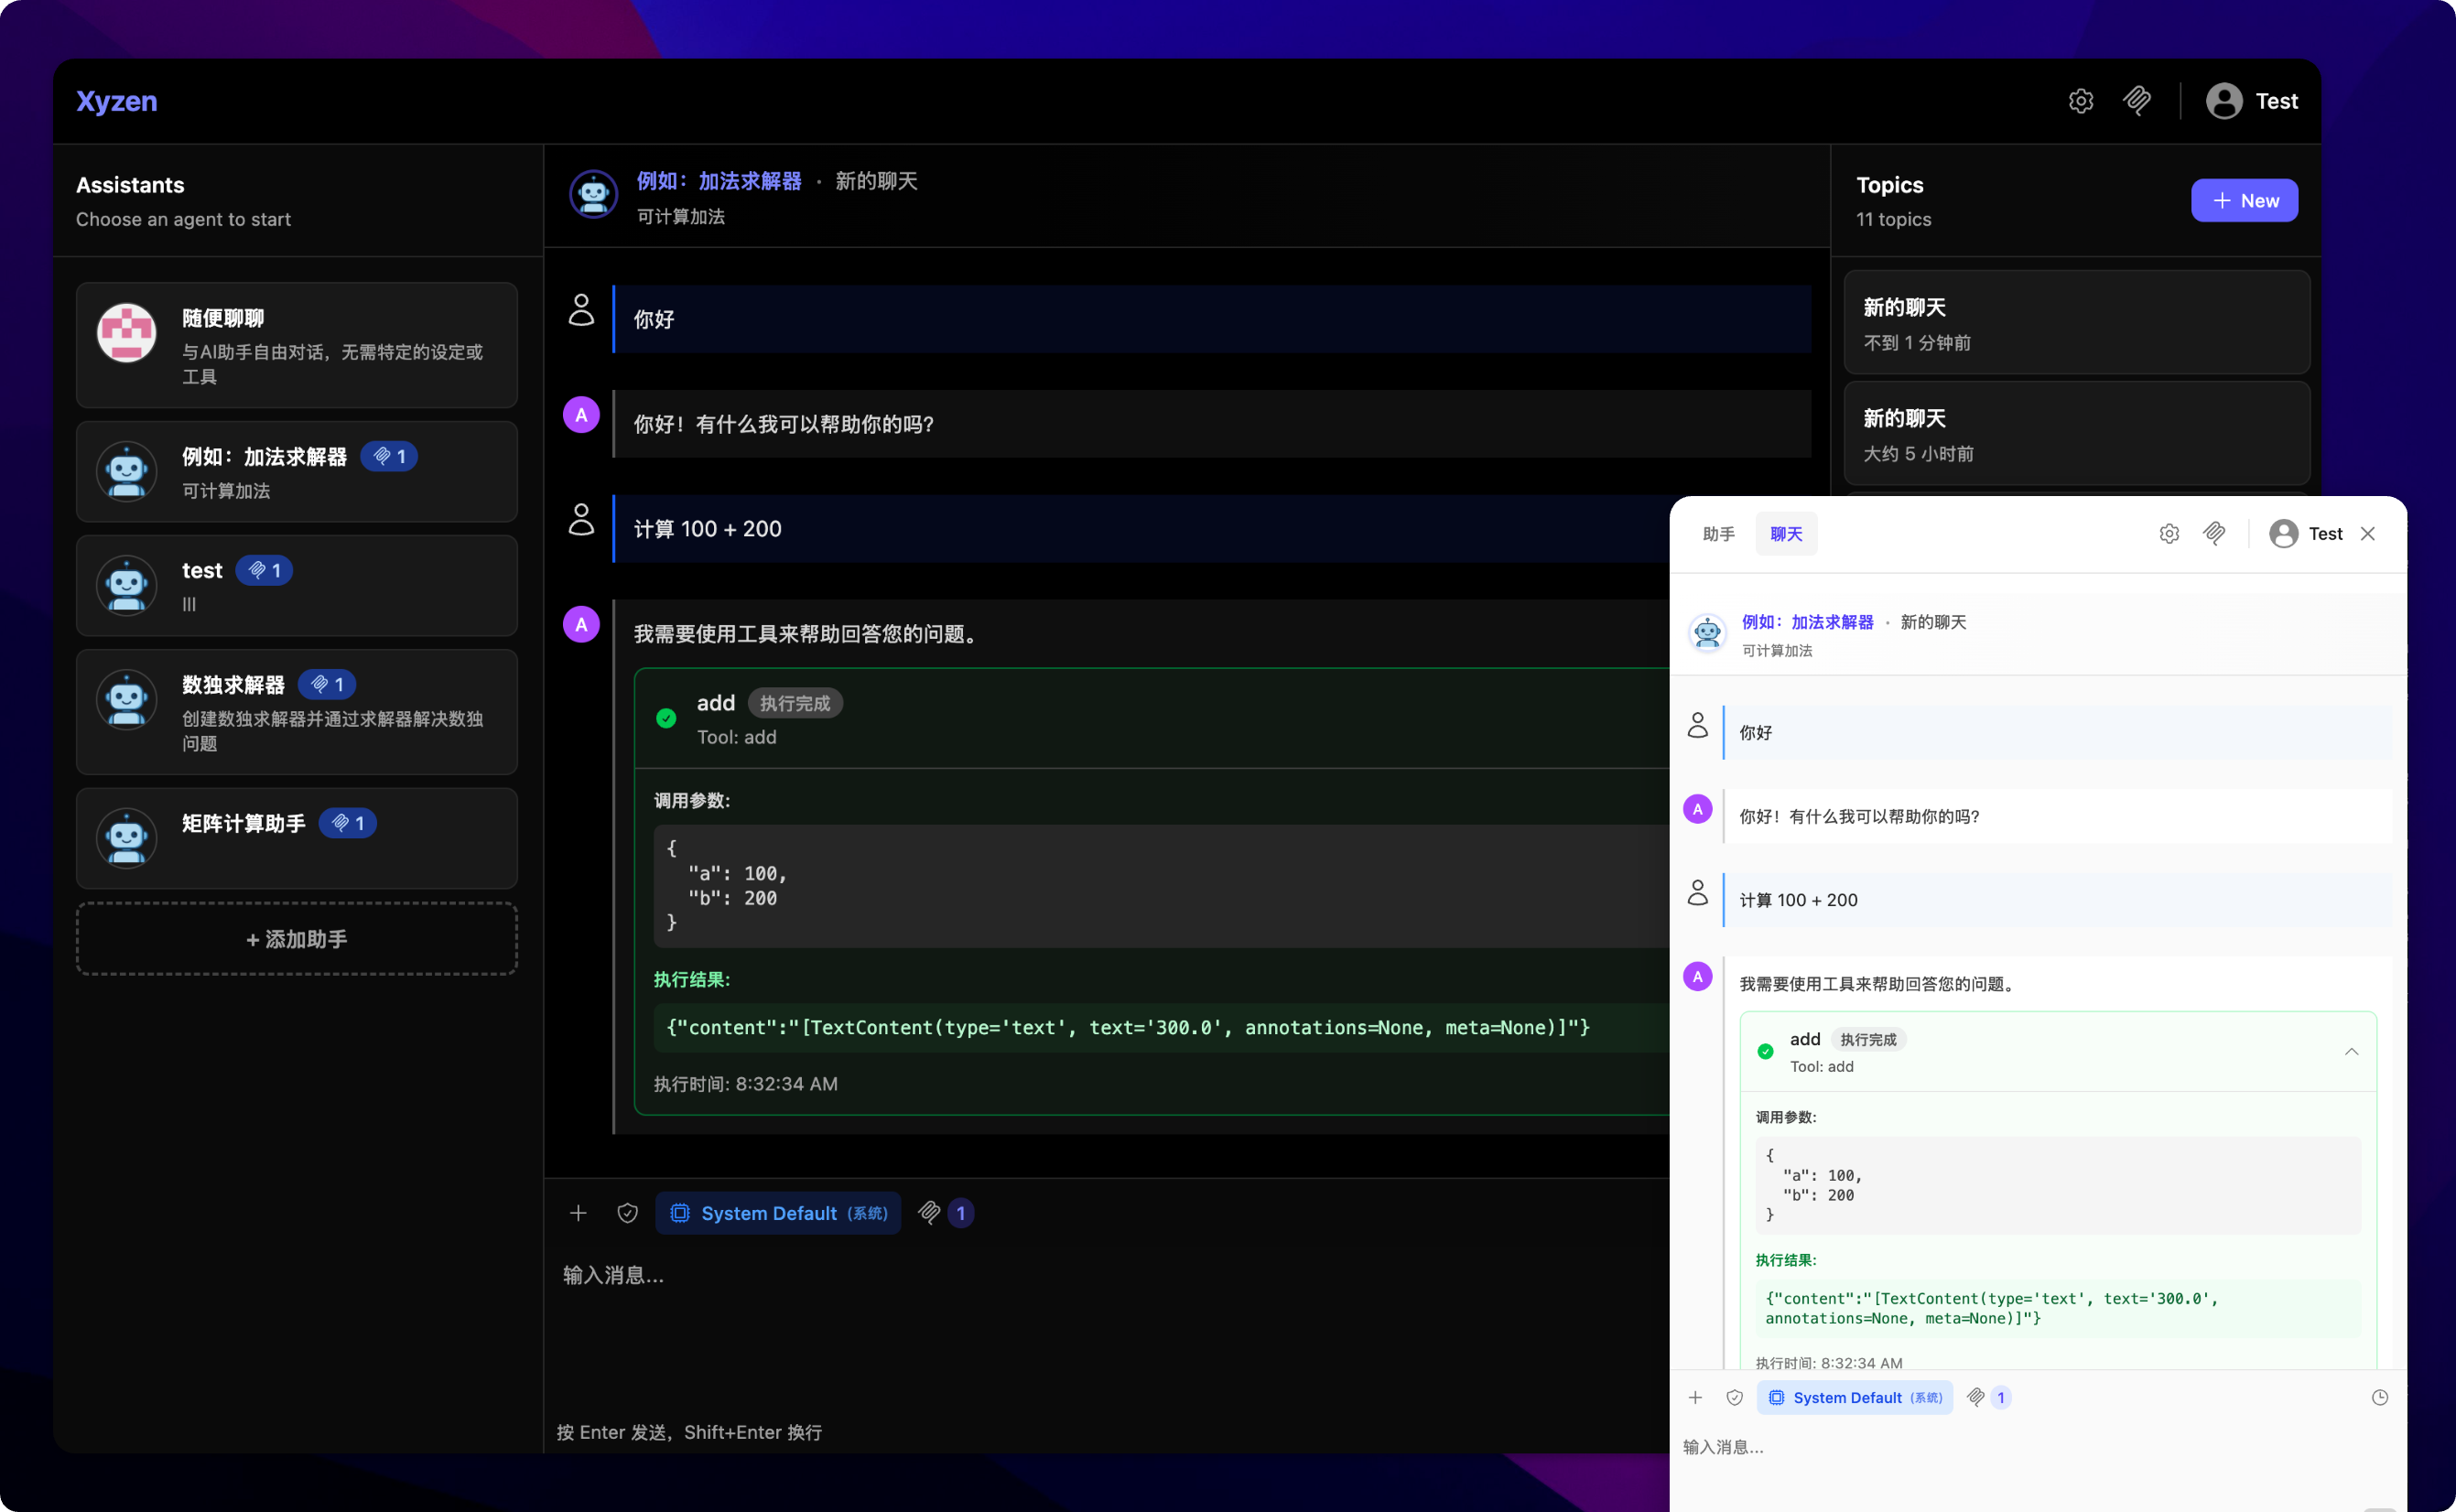This screenshot has height=1512, width=2456.
Task: Click the settings gear in the popup panel
Action: (x=2168, y=534)
